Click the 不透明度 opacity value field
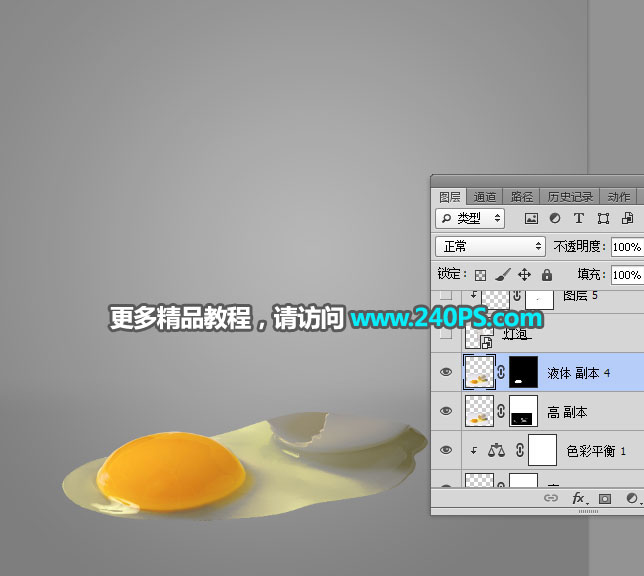The height and width of the screenshot is (576, 644). tap(627, 247)
